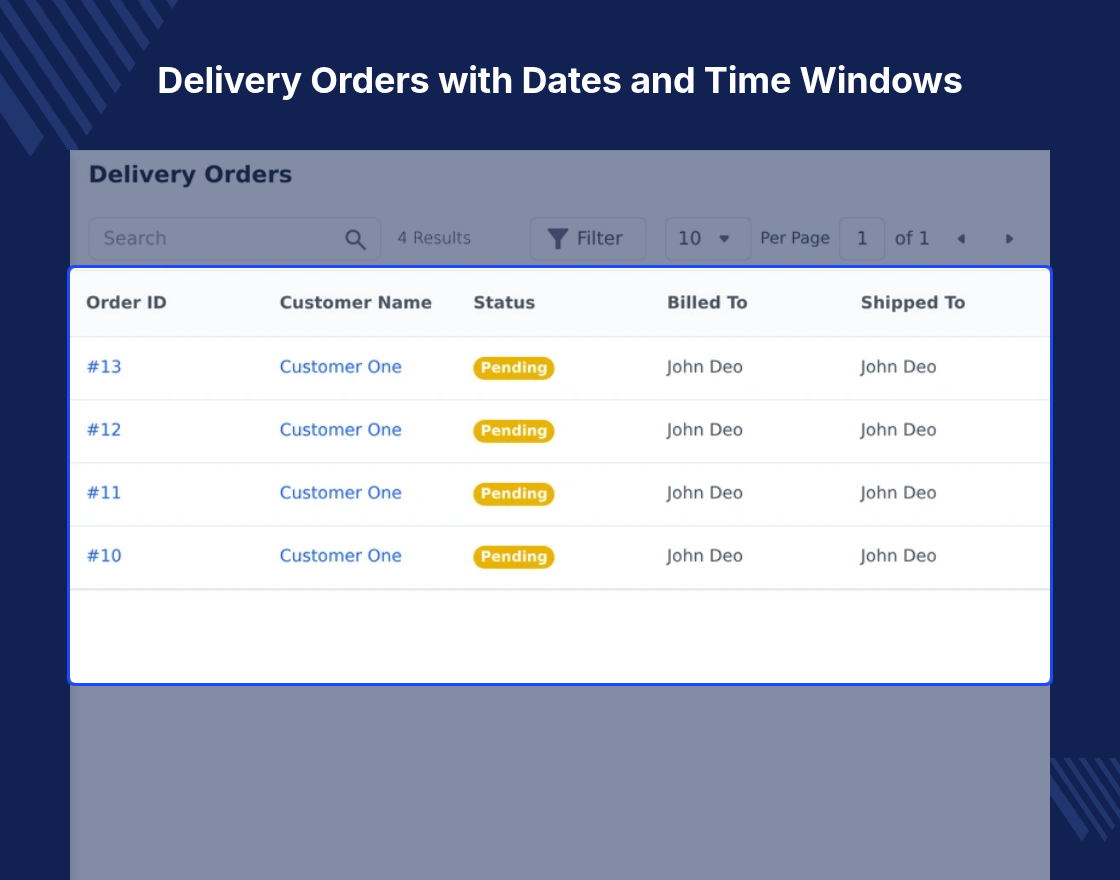Click Pending badge in order #11 row
Viewport: 1120px width, 880px height.
tap(514, 494)
